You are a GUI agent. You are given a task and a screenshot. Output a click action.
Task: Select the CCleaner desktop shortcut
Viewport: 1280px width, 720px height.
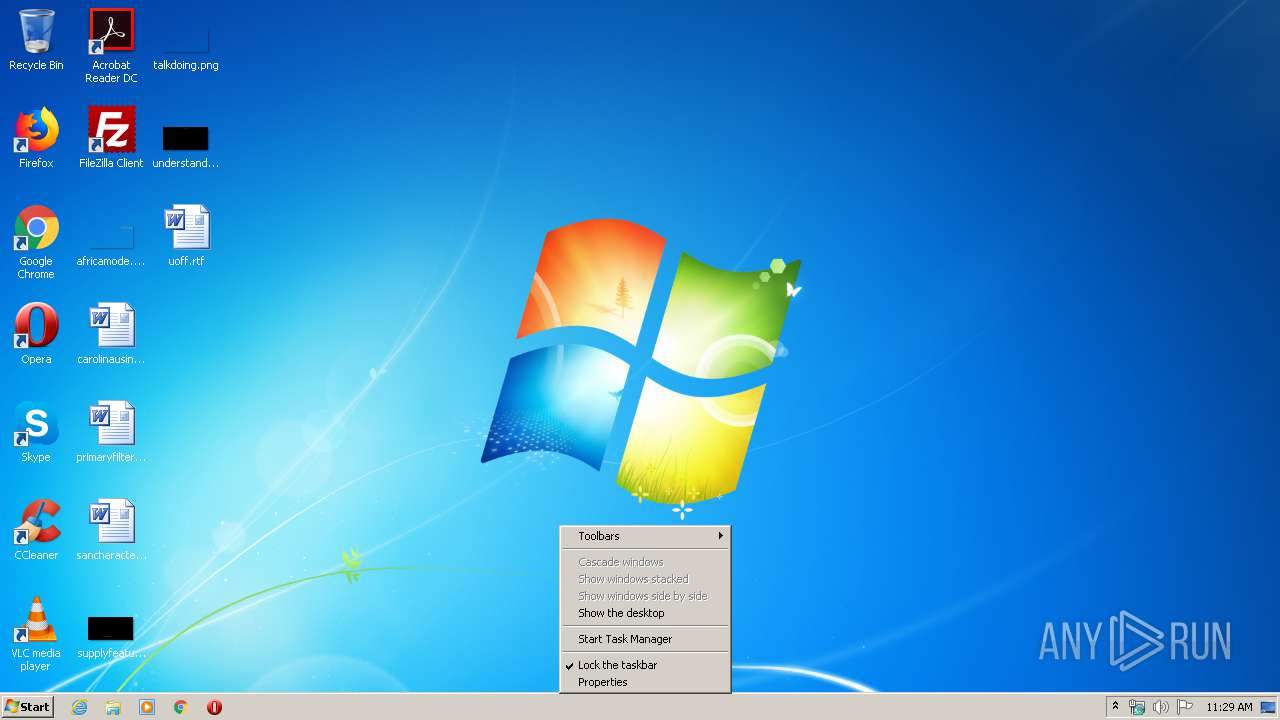click(36, 530)
